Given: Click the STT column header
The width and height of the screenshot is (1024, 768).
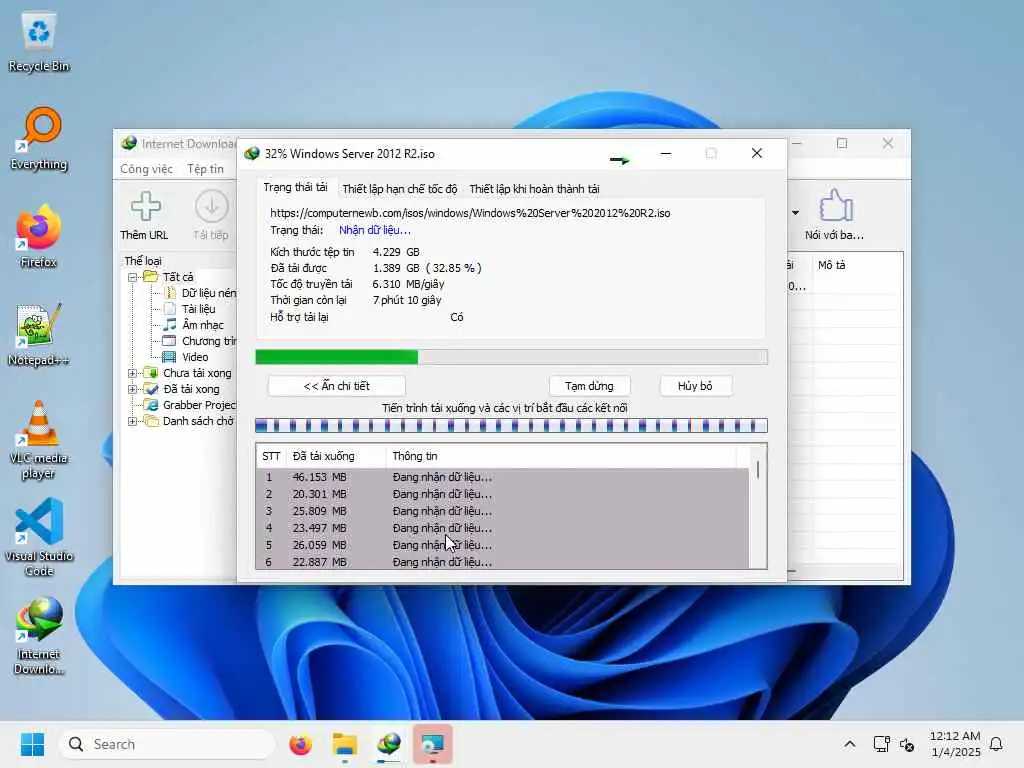Looking at the screenshot, I should pyautogui.click(x=271, y=456).
